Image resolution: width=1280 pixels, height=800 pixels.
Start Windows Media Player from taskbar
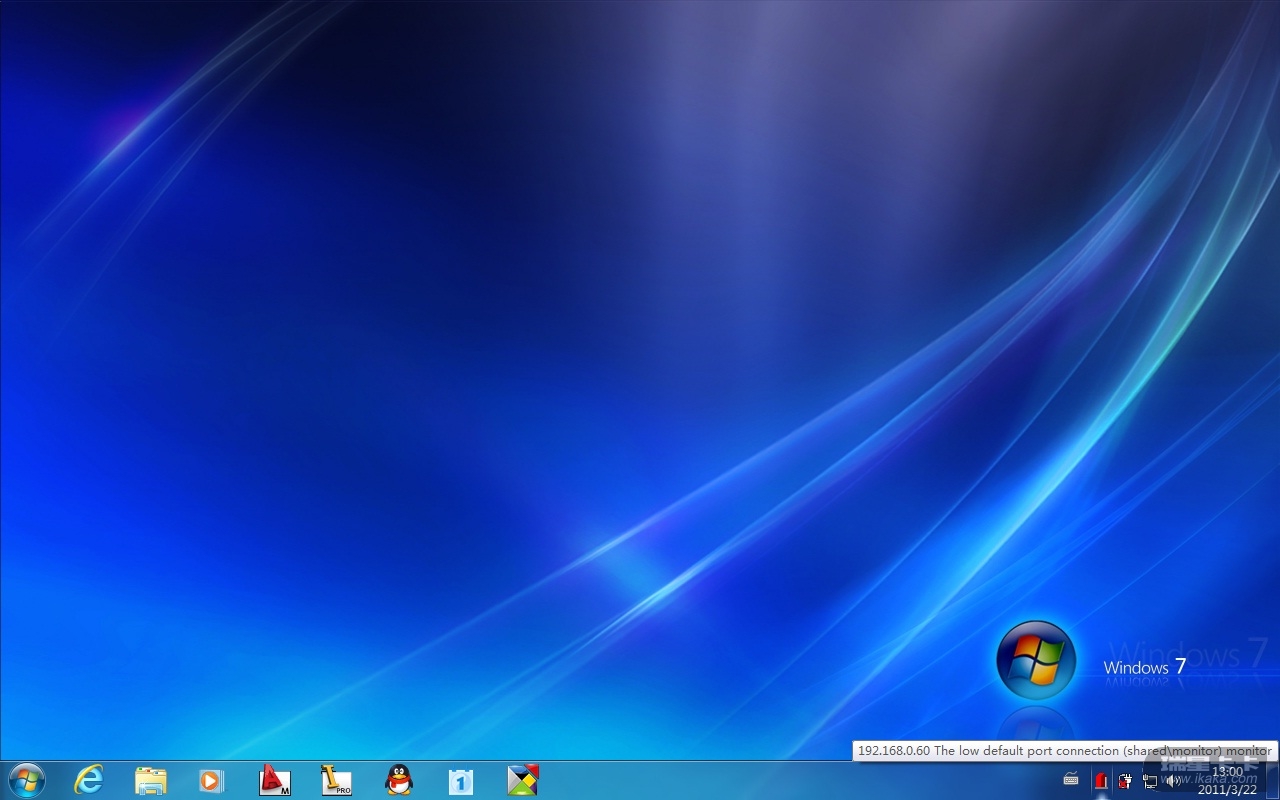[211, 780]
